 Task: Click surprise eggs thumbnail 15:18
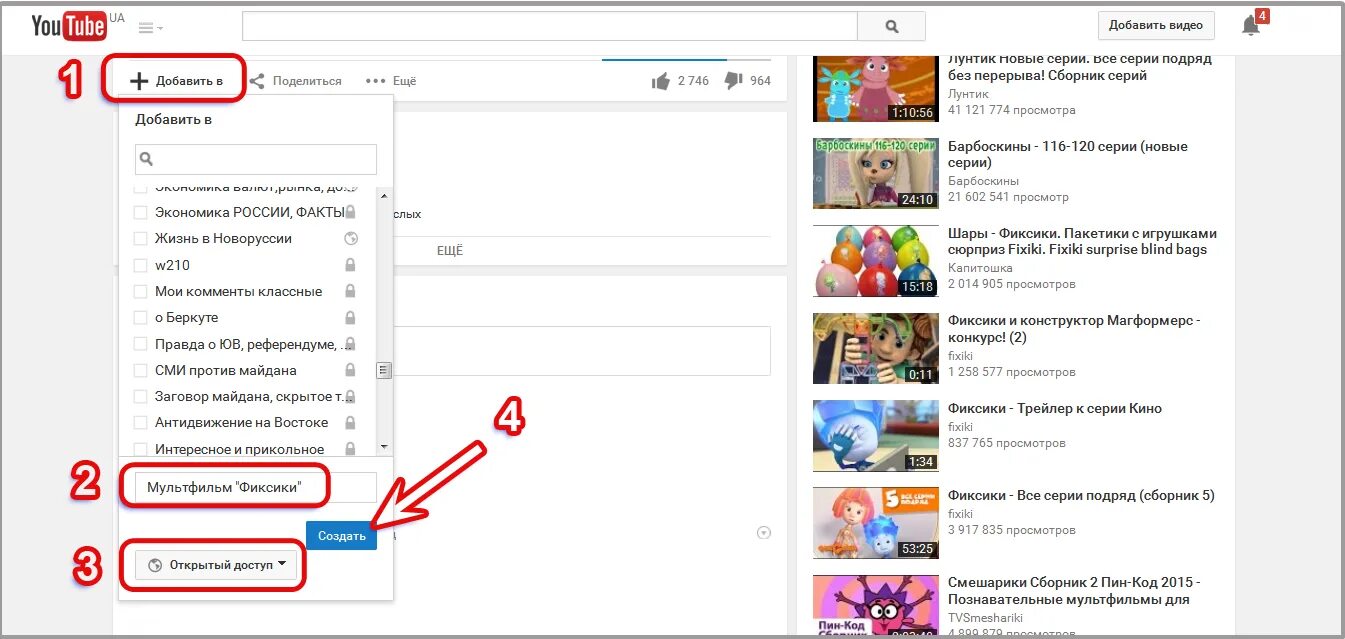[x=876, y=260]
